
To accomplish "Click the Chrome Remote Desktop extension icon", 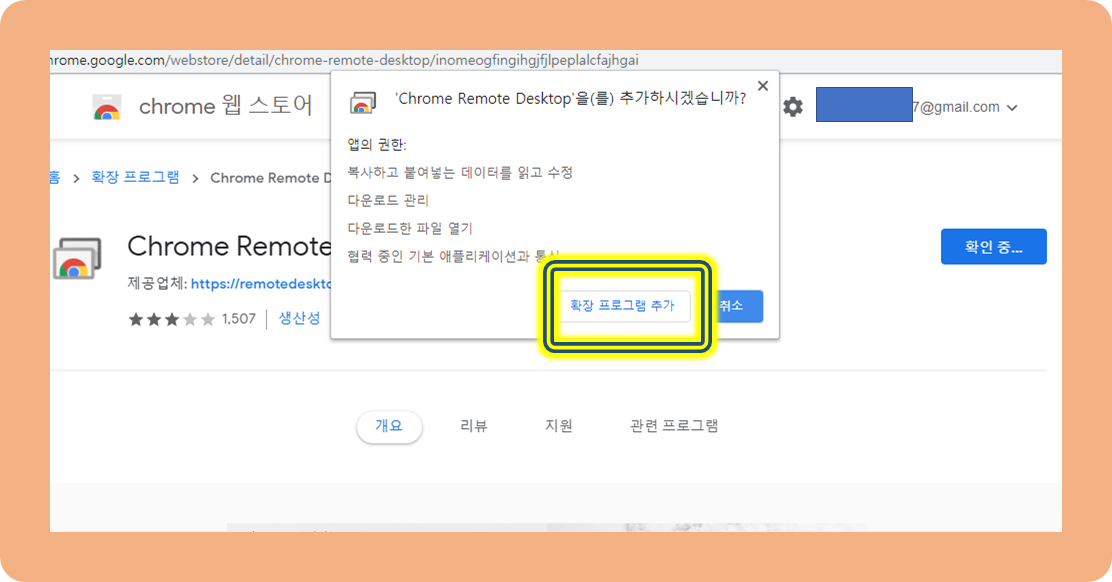I will point(77,258).
